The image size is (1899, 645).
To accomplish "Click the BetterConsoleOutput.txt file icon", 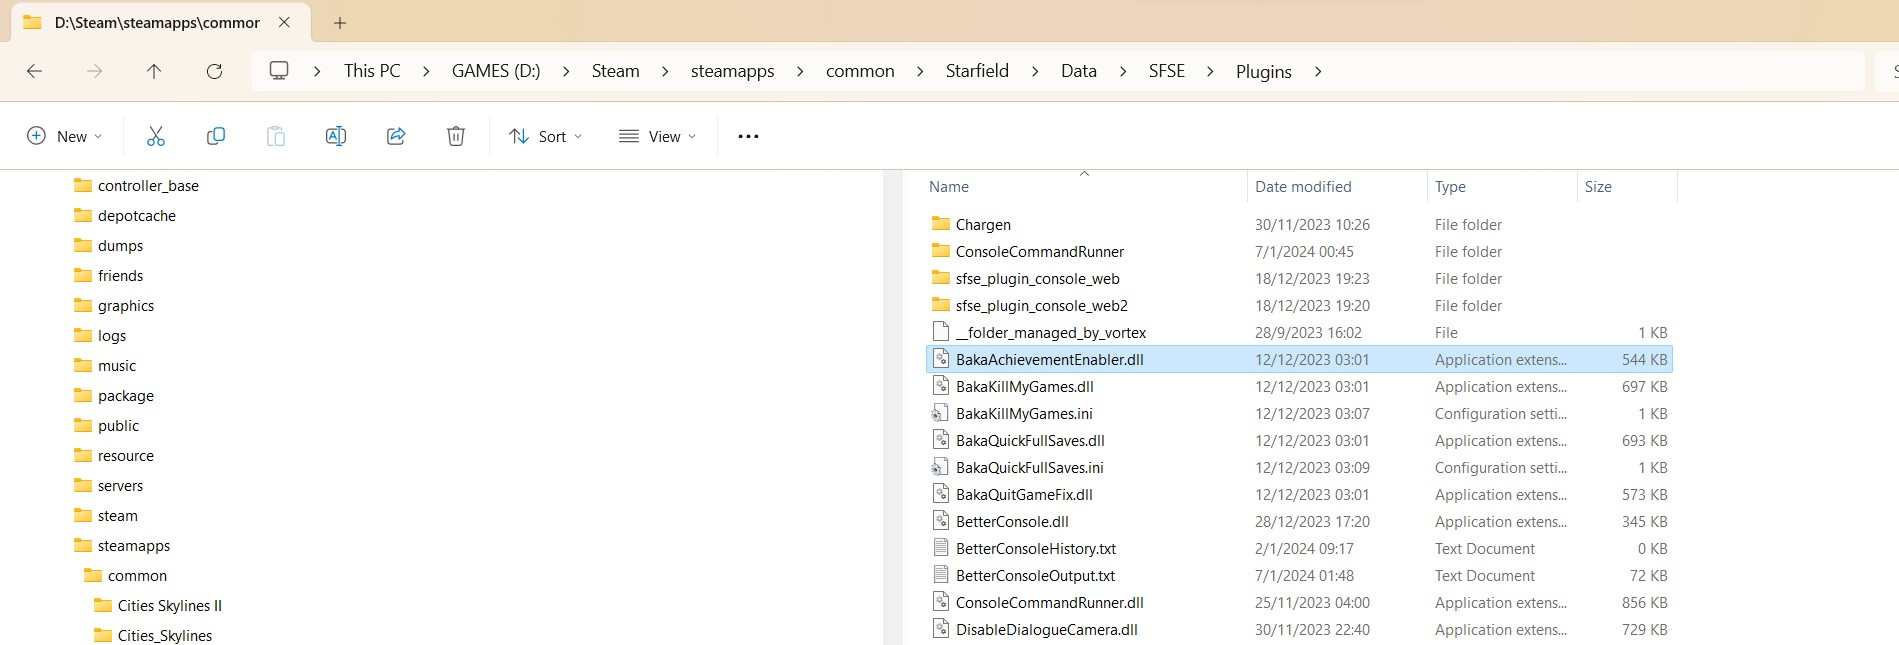I will click(940, 575).
